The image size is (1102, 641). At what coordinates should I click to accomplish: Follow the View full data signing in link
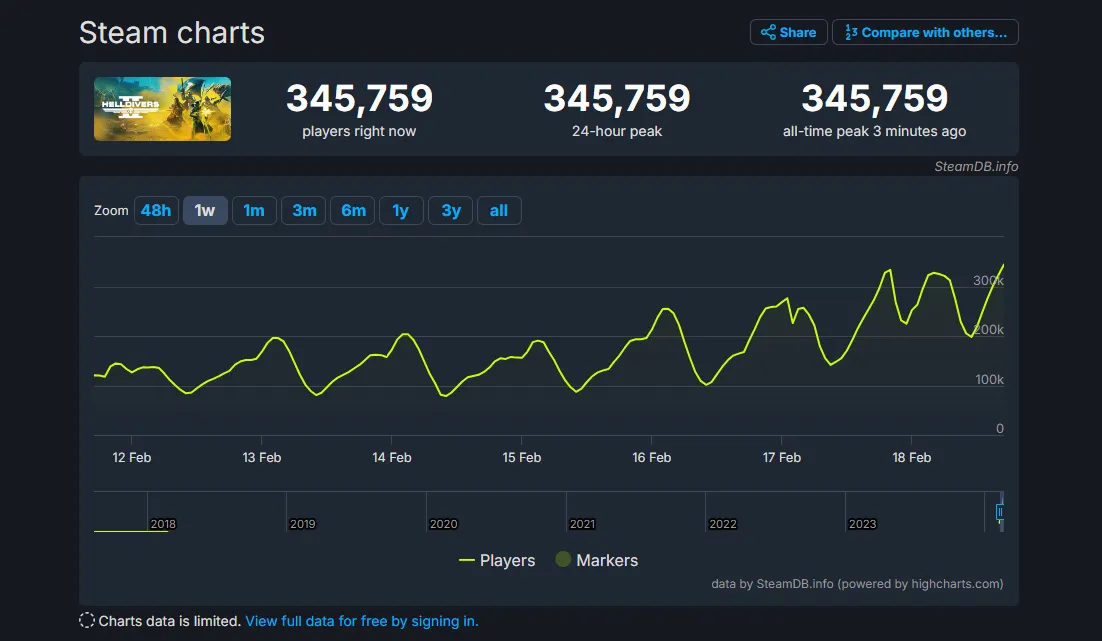(361, 621)
